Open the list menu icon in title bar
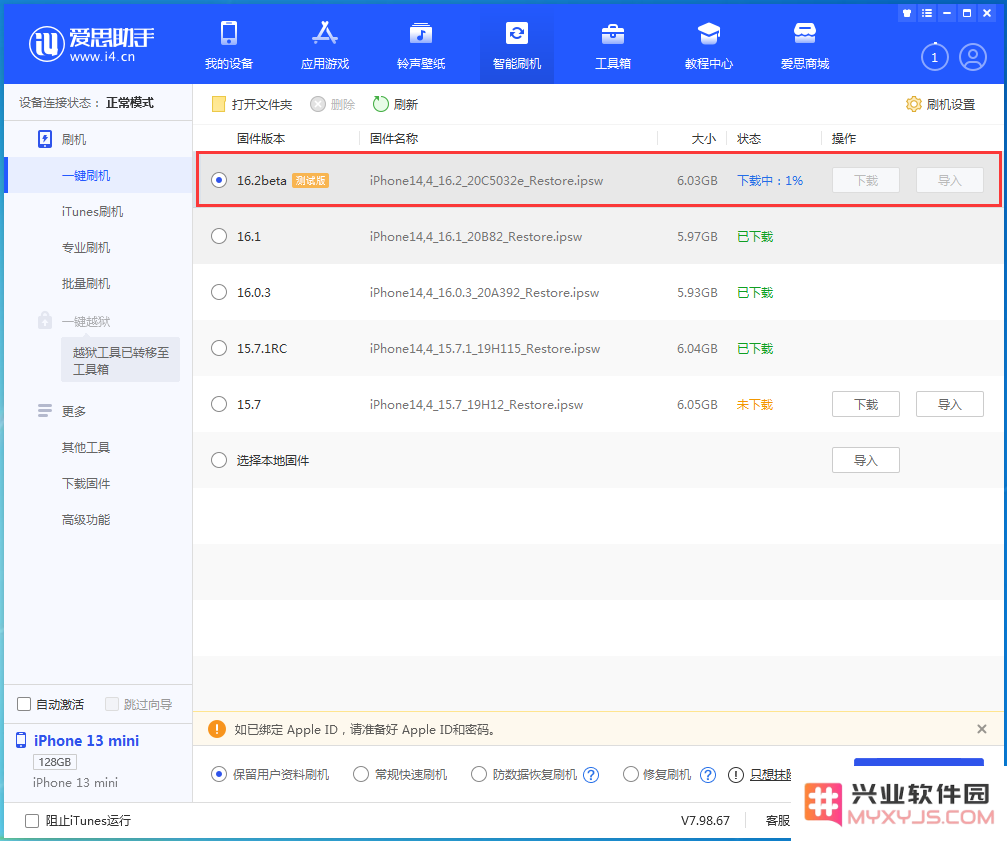Viewport: 1007px width, 841px height. tap(927, 13)
